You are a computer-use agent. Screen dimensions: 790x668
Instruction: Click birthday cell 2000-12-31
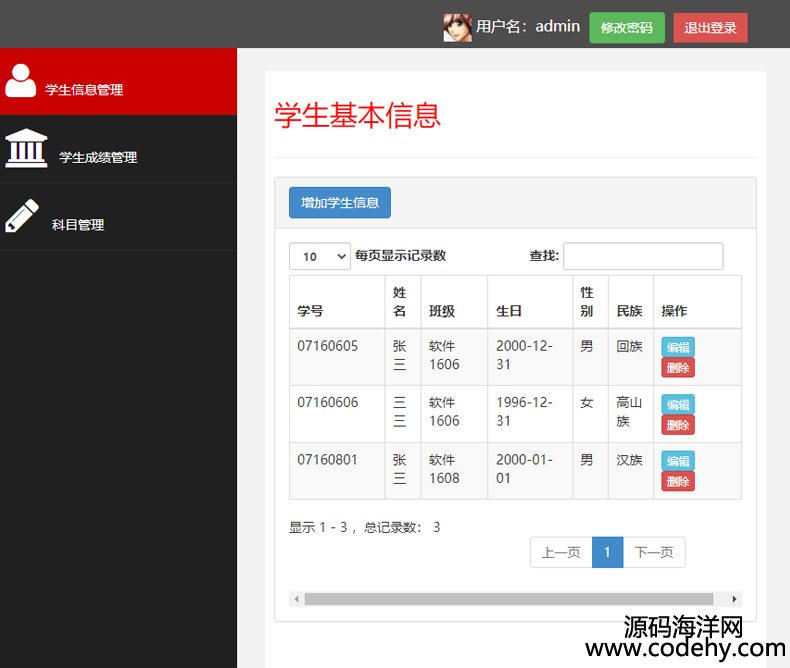coord(530,357)
